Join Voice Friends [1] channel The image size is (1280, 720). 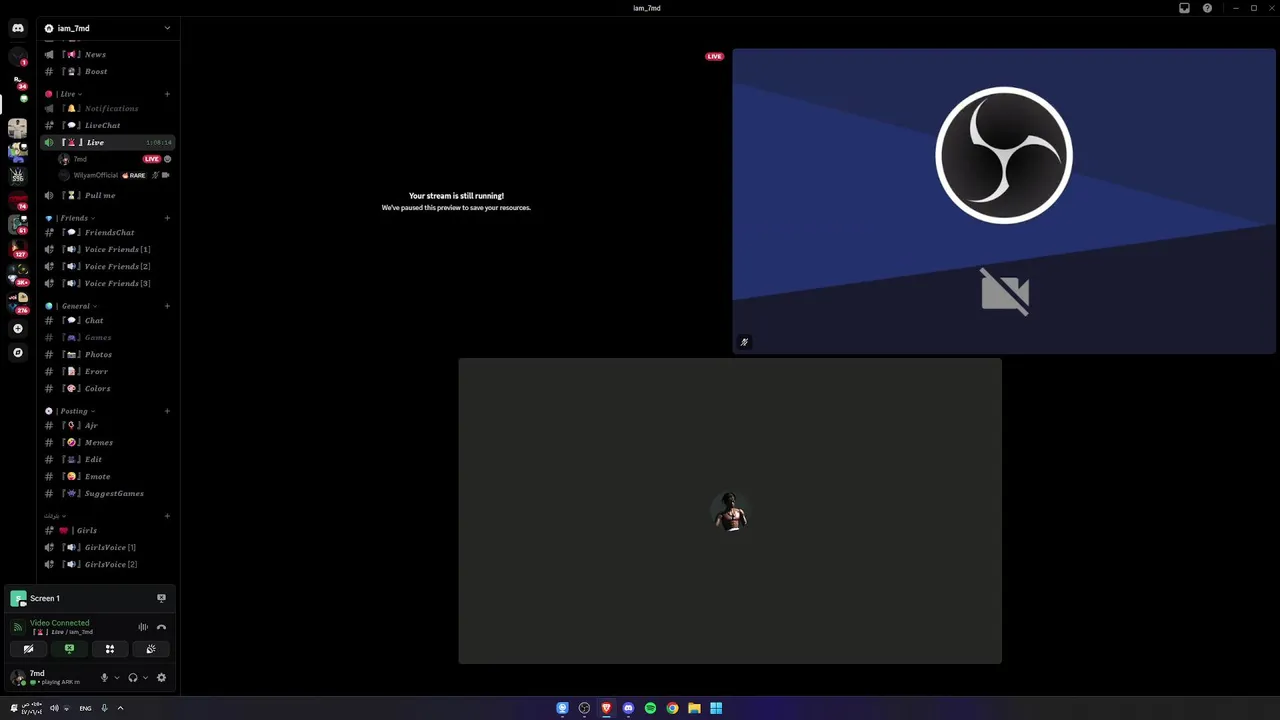[108, 250]
